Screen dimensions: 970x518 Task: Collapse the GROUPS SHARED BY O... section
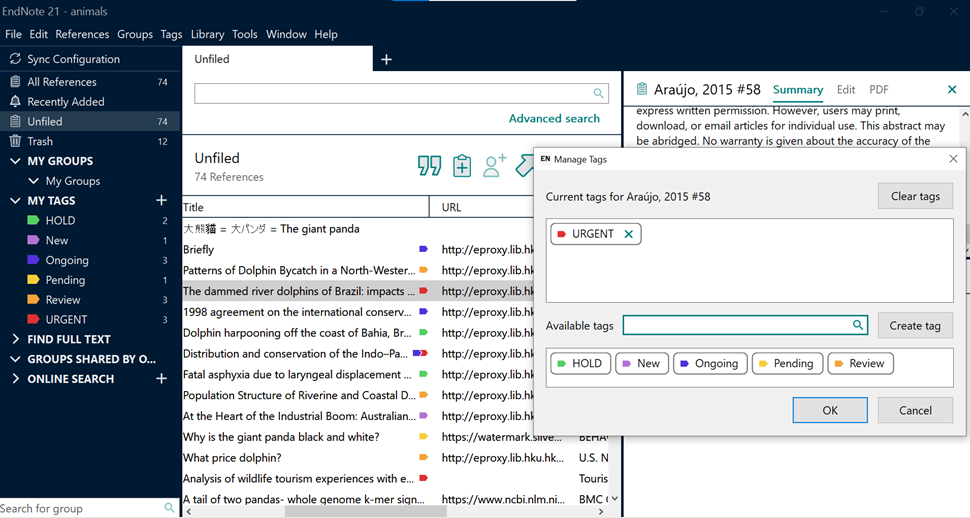pyautogui.click(x=15, y=359)
